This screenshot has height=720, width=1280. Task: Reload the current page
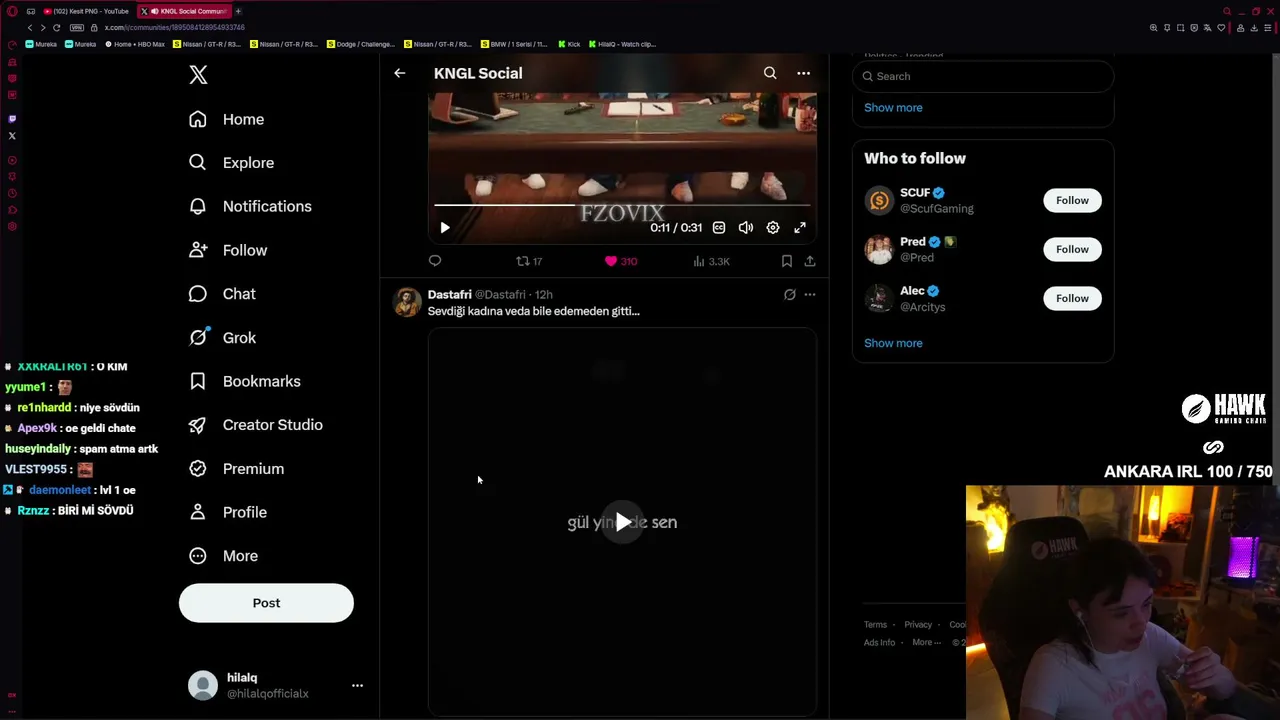(56, 28)
